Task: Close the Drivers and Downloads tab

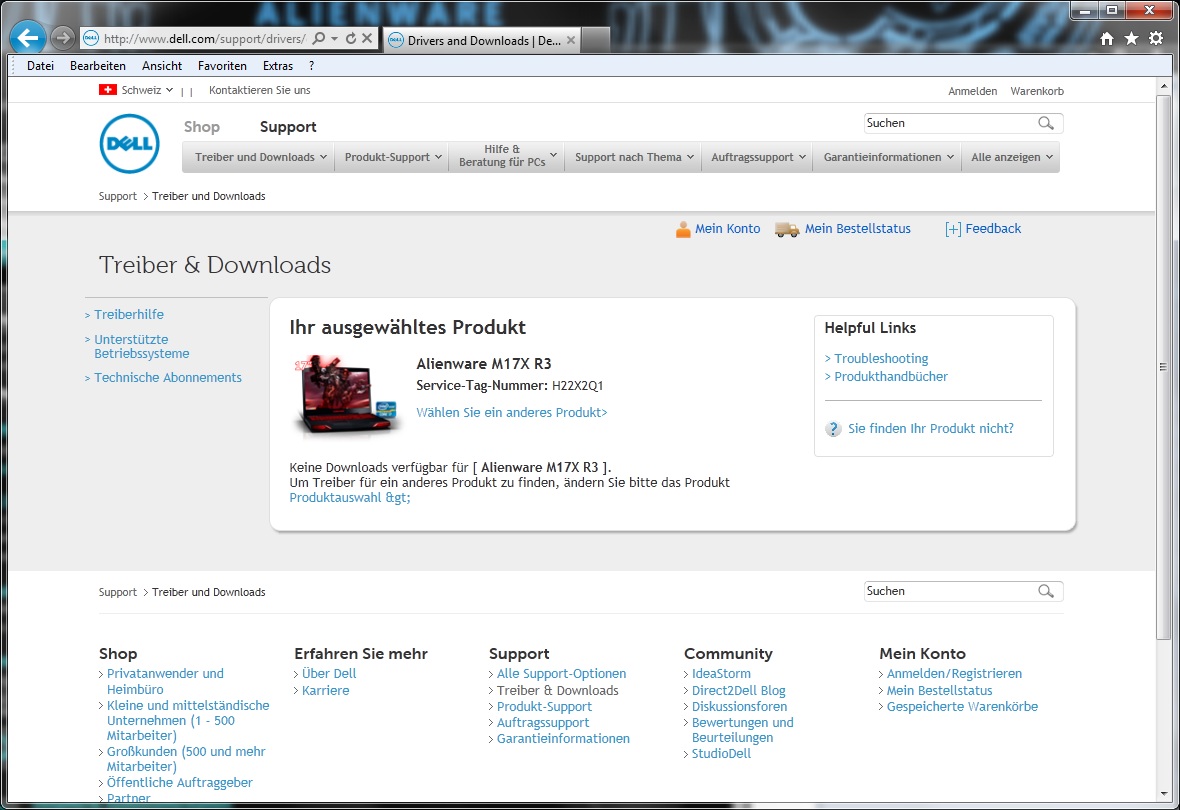Action: [571, 40]
